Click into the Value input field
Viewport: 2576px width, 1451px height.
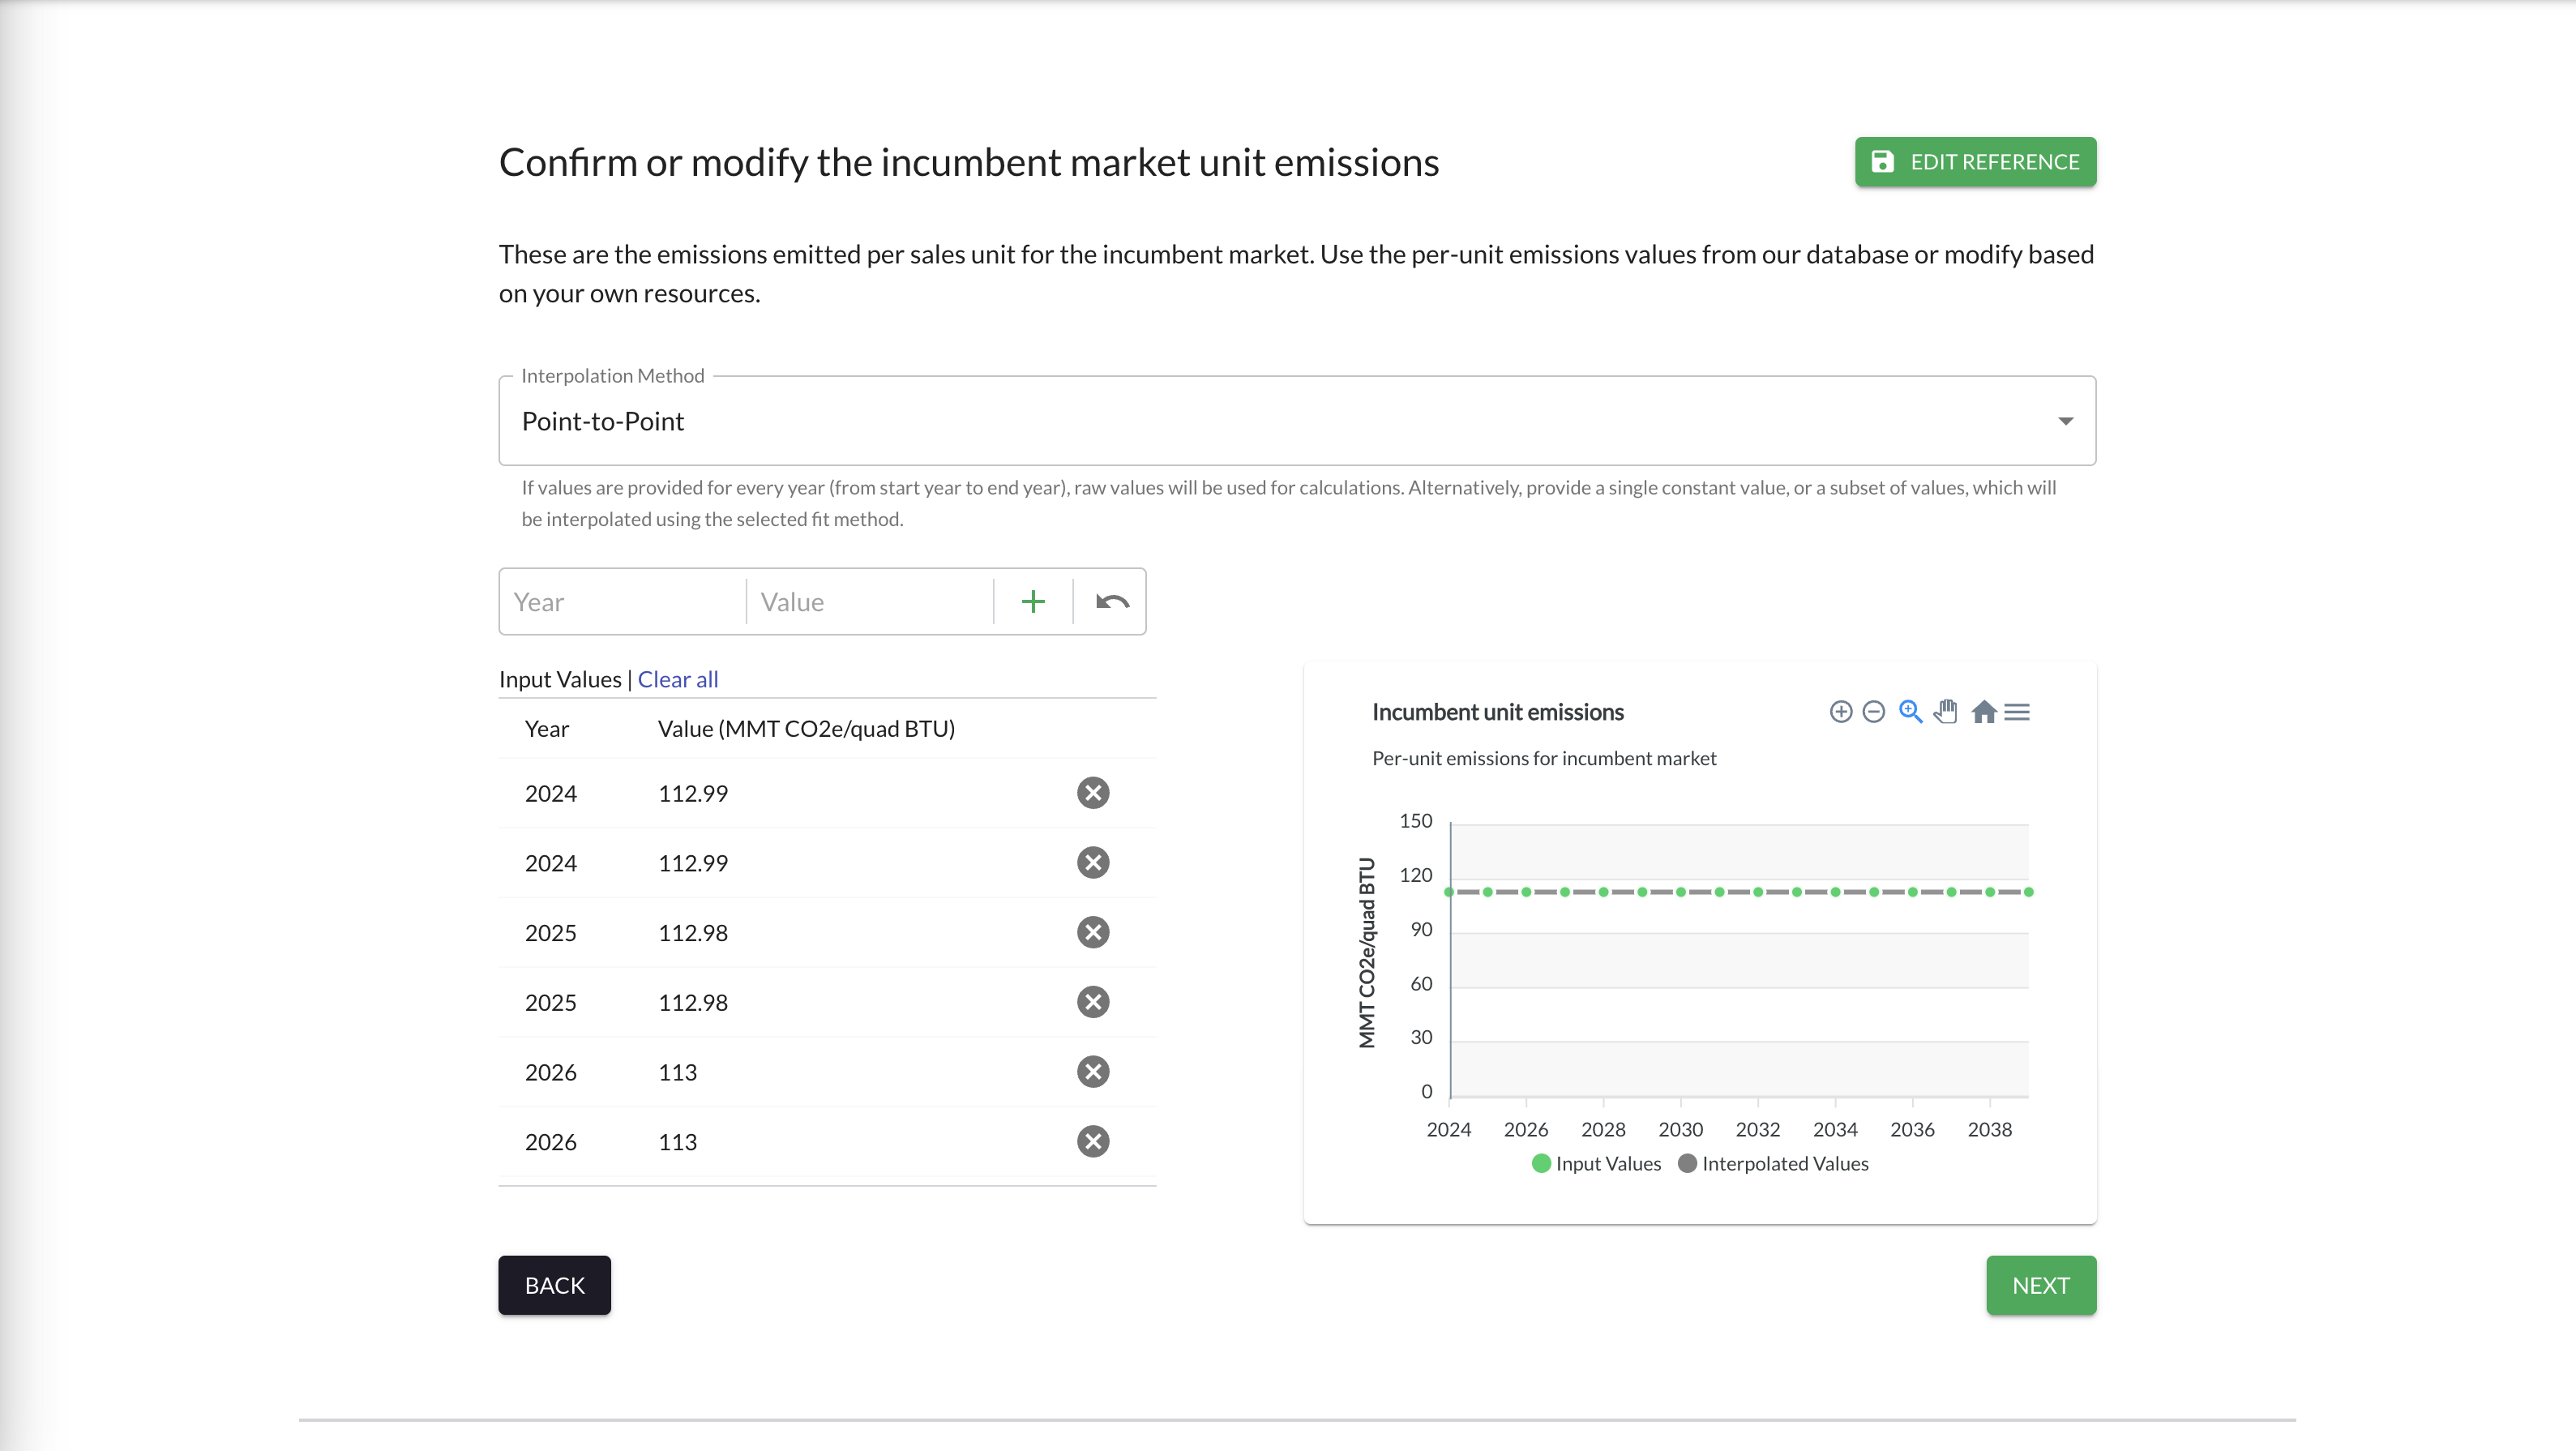pyautogui.click(x=870, y=602)
